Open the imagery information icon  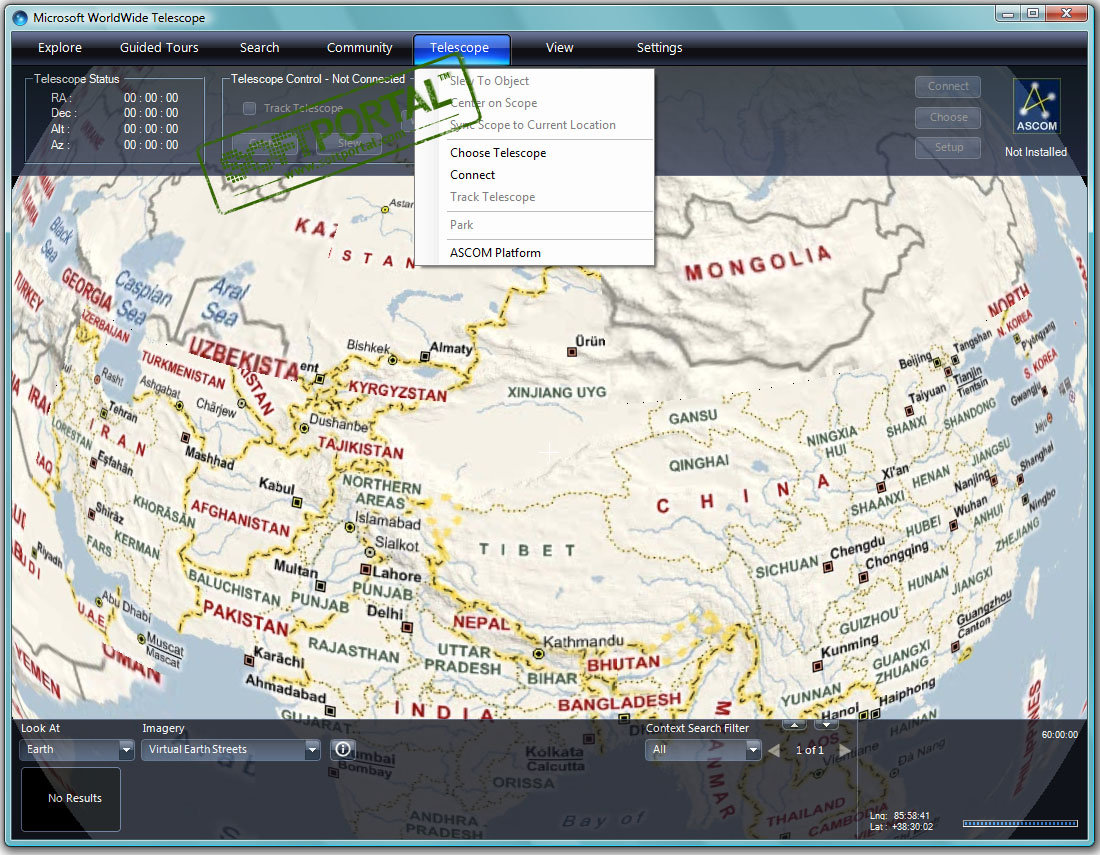(x=343, y=749)
